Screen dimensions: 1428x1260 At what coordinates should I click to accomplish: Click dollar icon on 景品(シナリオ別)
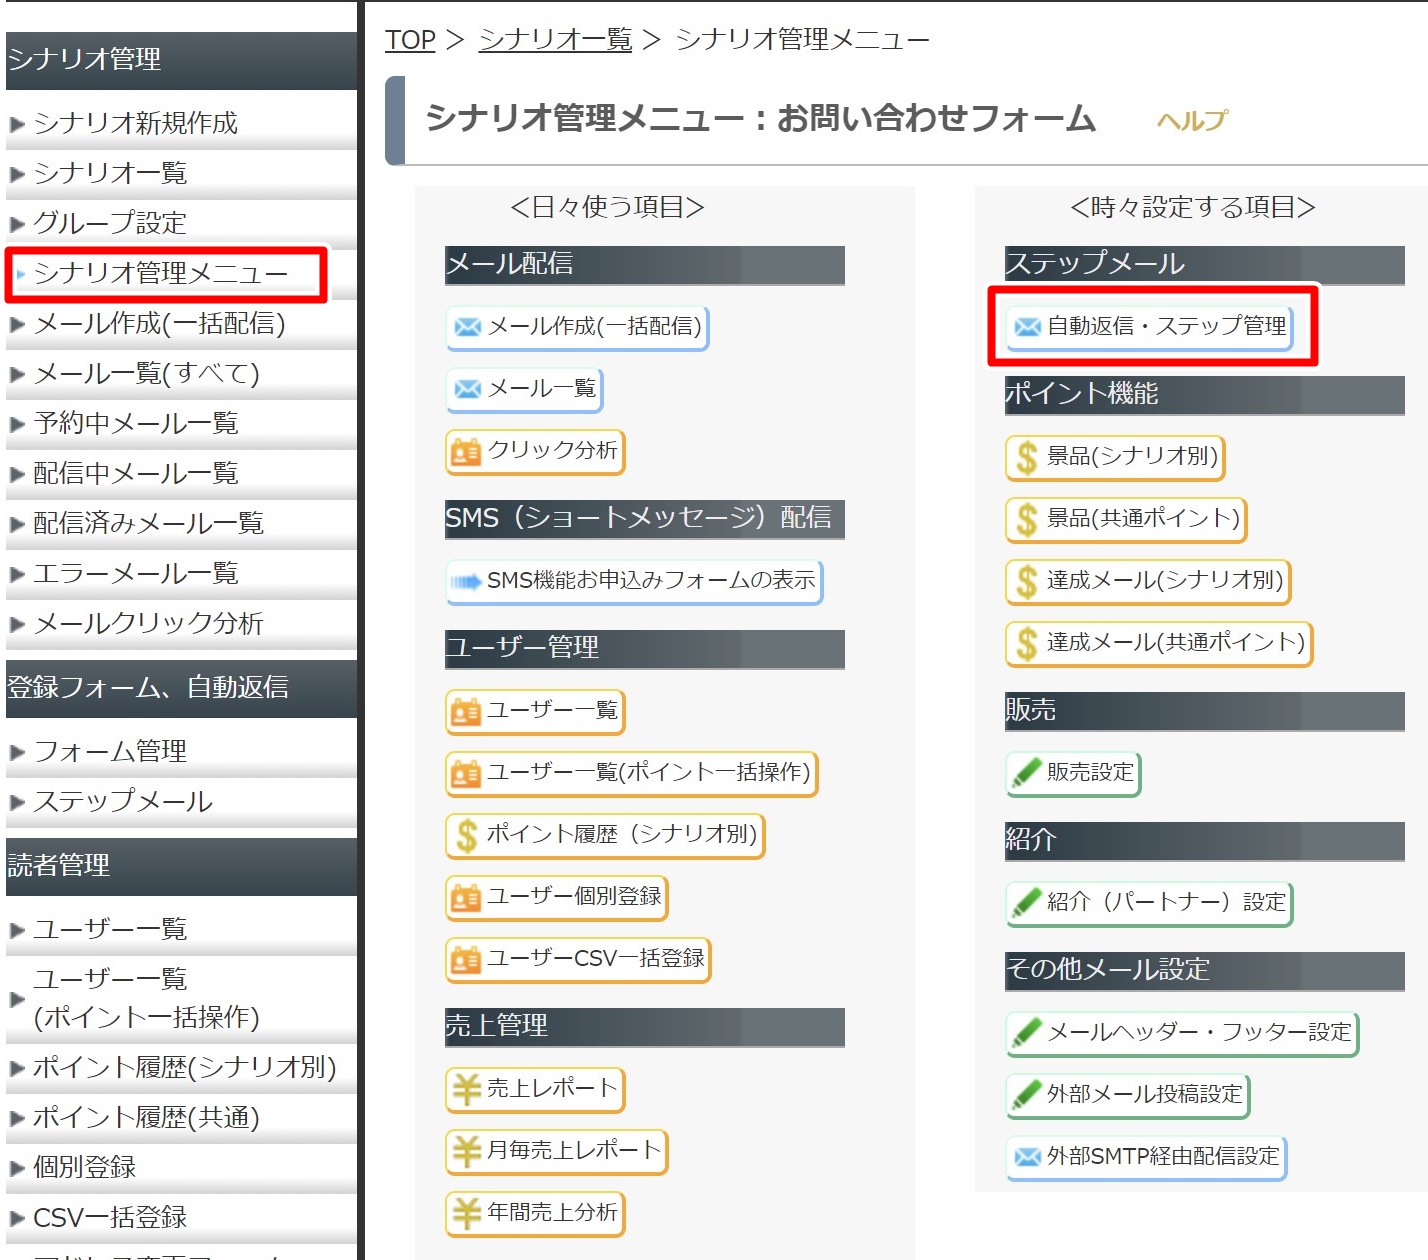[x=1026, y=458]
